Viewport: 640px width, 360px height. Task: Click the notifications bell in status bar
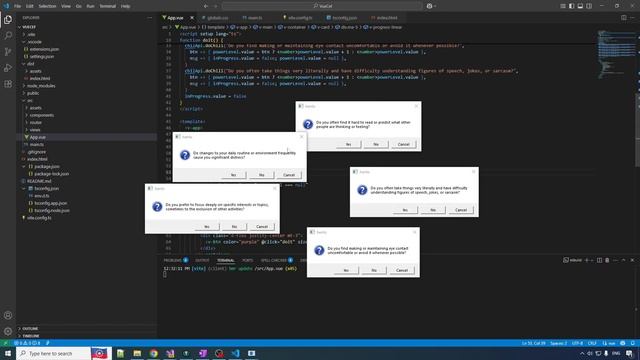633,343
